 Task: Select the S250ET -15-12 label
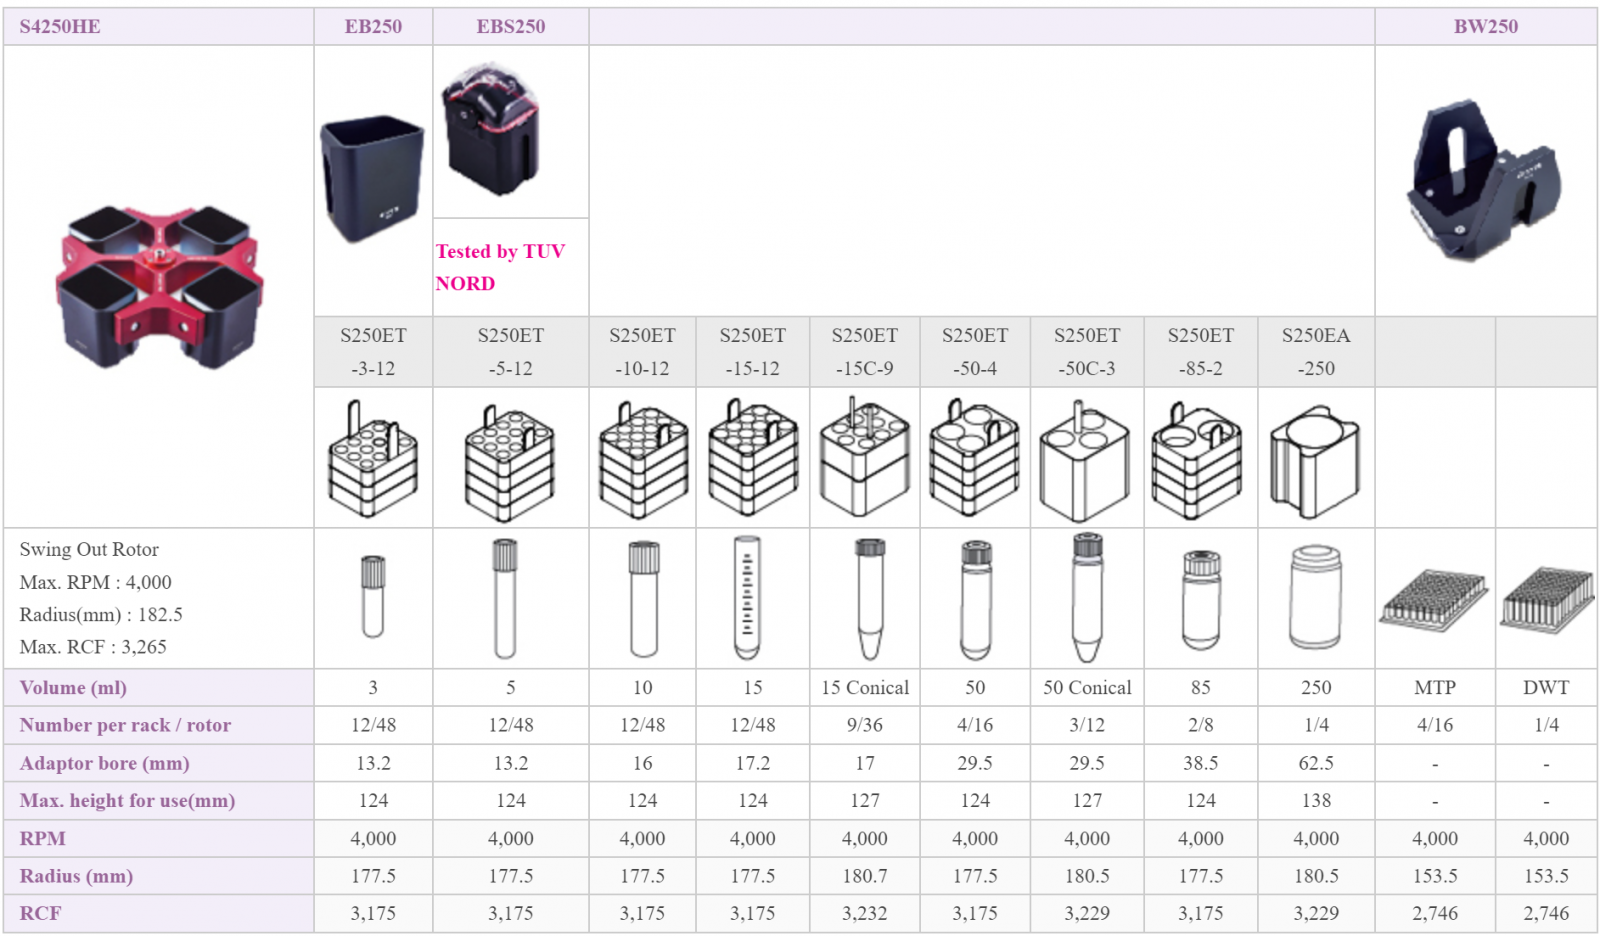pyautogui.click(x=753, y=352)
